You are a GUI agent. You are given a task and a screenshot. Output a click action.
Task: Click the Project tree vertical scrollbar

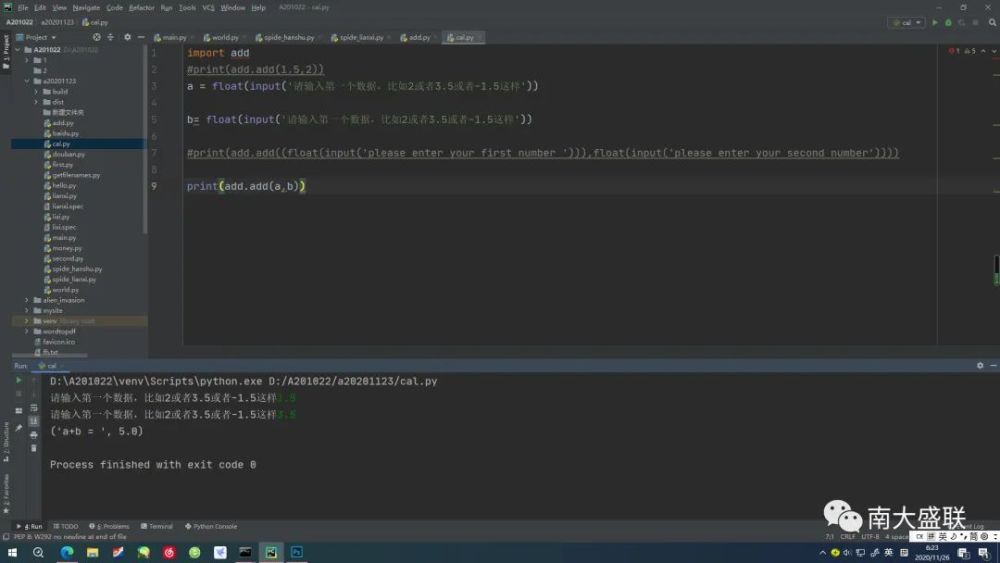[x=145, y=140]
